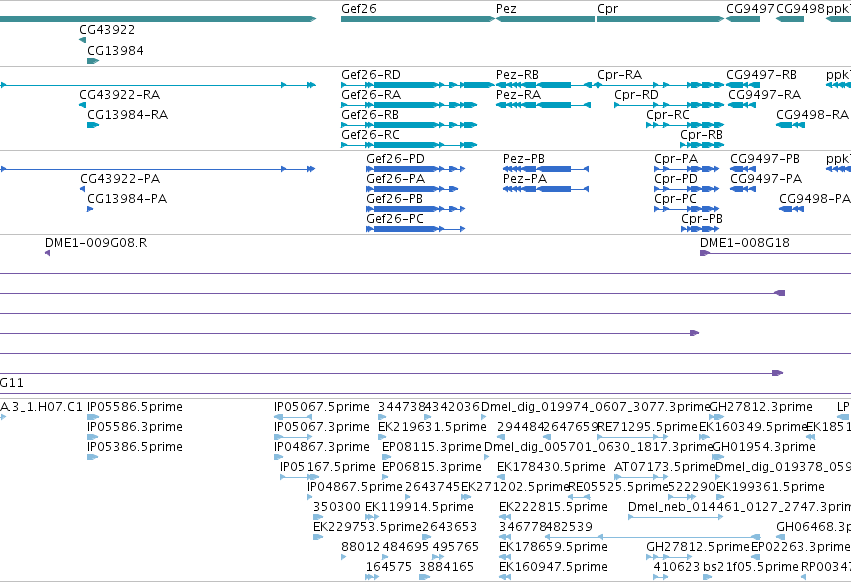The width and height of the screenshot is (851, 582).
Task: Select the Gef26-PD protein feature
Action: tap(416, 169)
